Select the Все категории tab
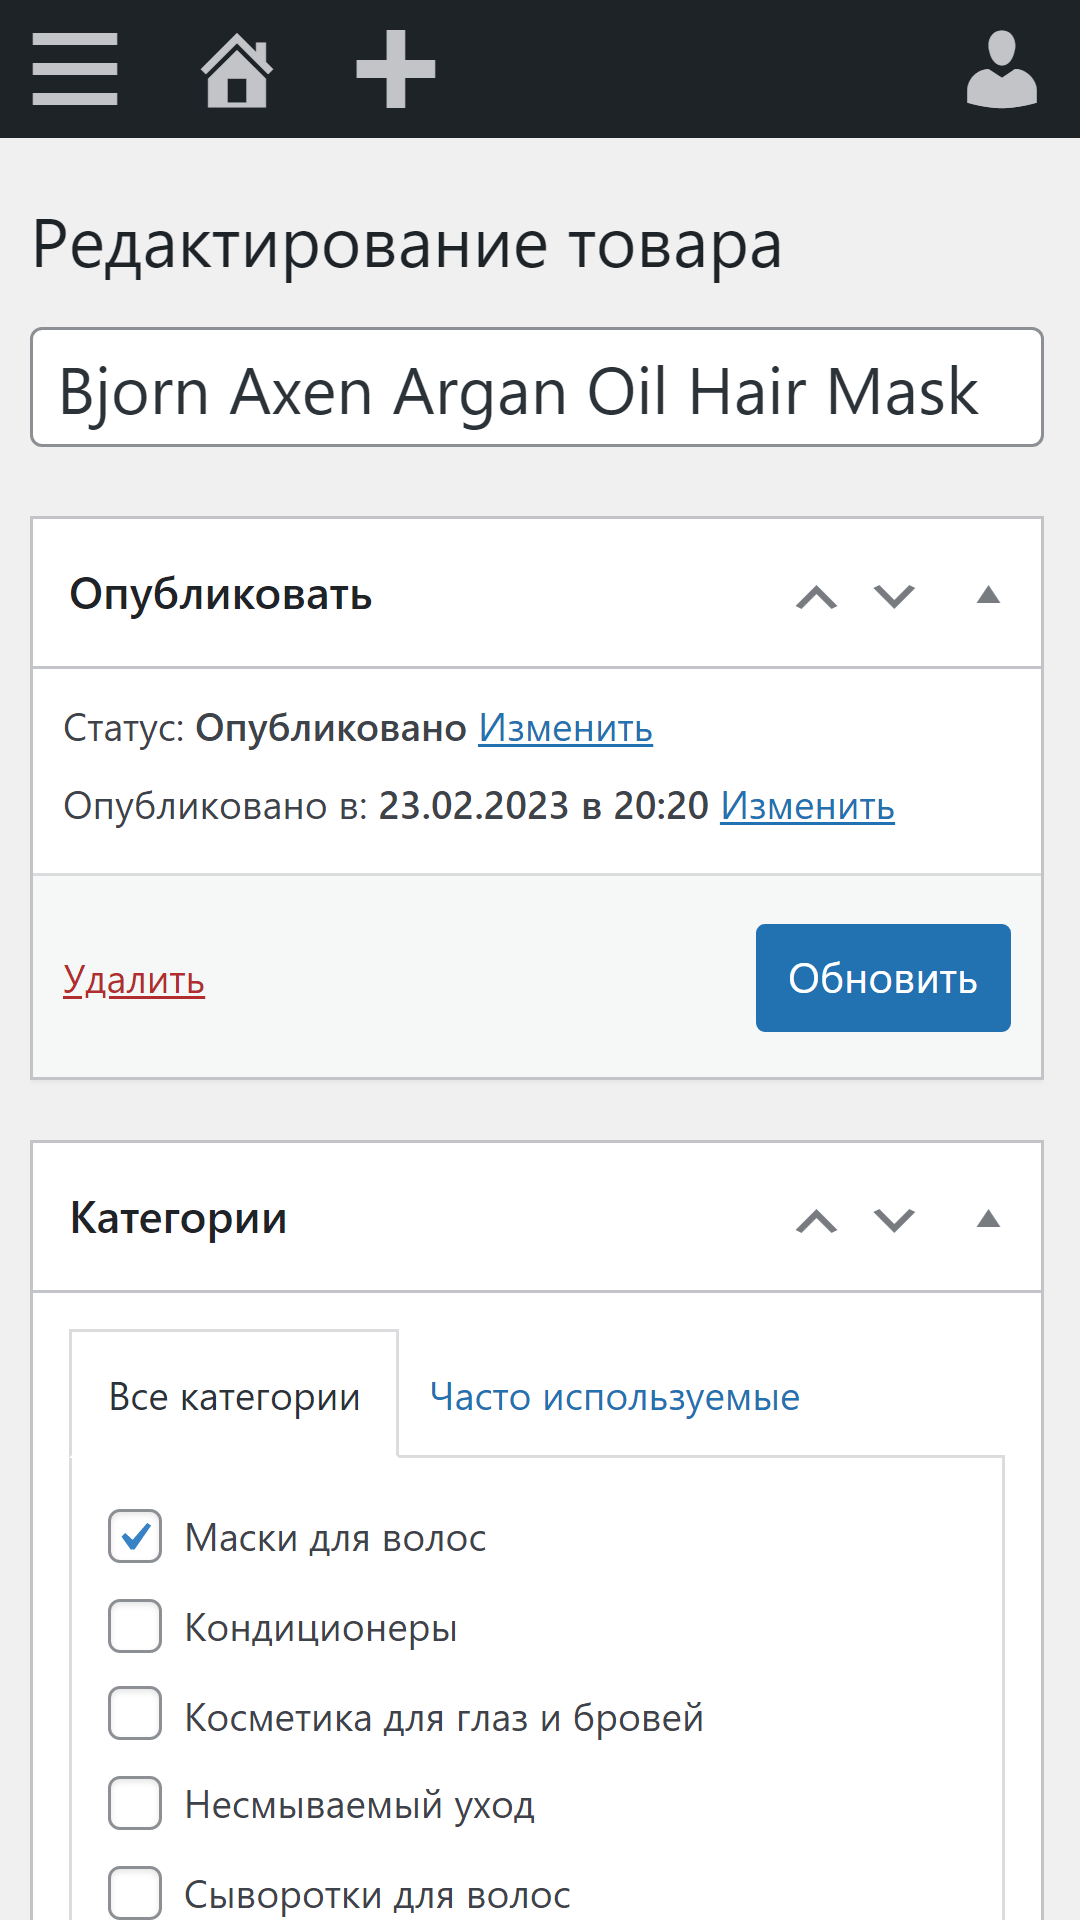The width and height of the screenshot is (1080, 1920). [x=234, y=1397]
